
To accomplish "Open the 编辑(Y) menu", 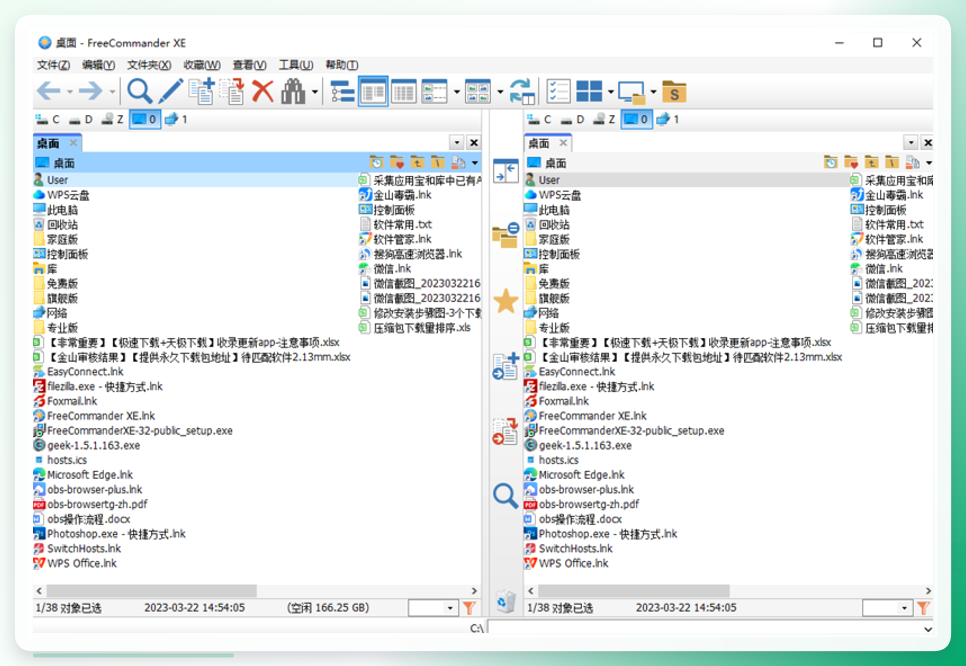I will click(x=99, y=65).
